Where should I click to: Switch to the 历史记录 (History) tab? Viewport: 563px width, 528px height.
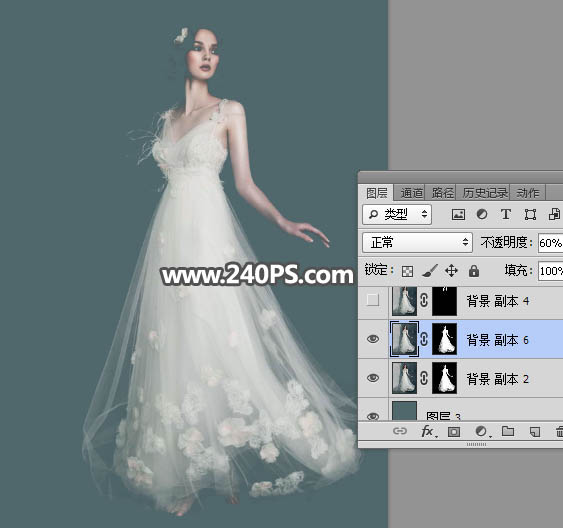click(x=485, y=193)
